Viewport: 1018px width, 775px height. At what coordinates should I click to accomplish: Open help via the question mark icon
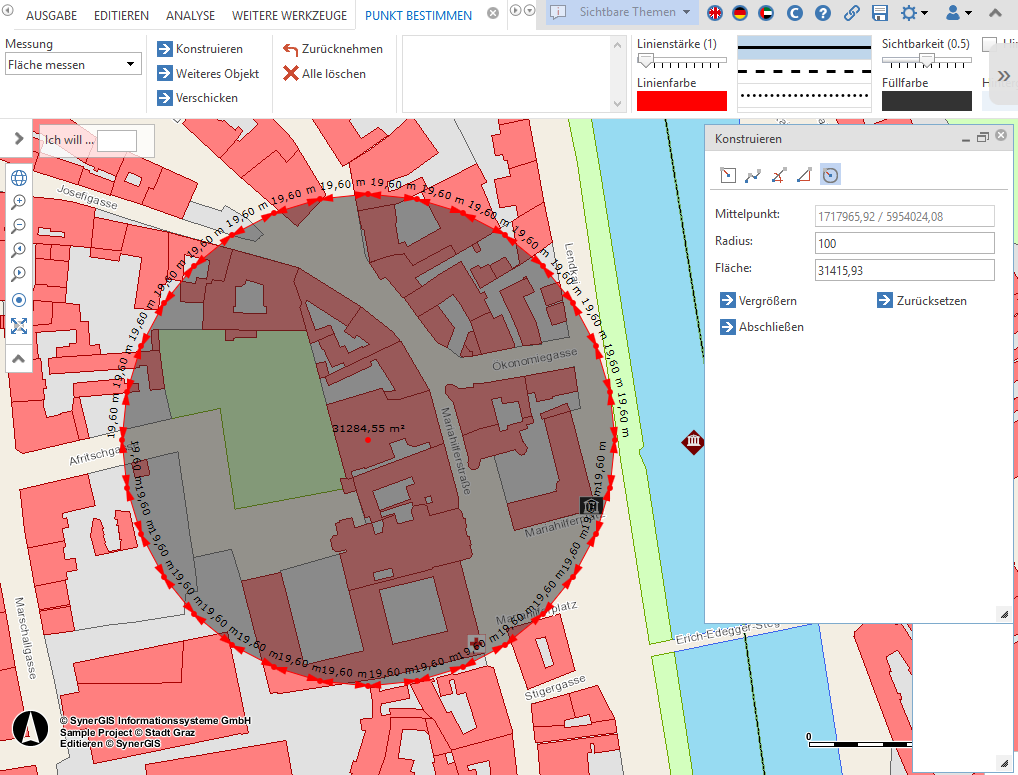point(823,12)
